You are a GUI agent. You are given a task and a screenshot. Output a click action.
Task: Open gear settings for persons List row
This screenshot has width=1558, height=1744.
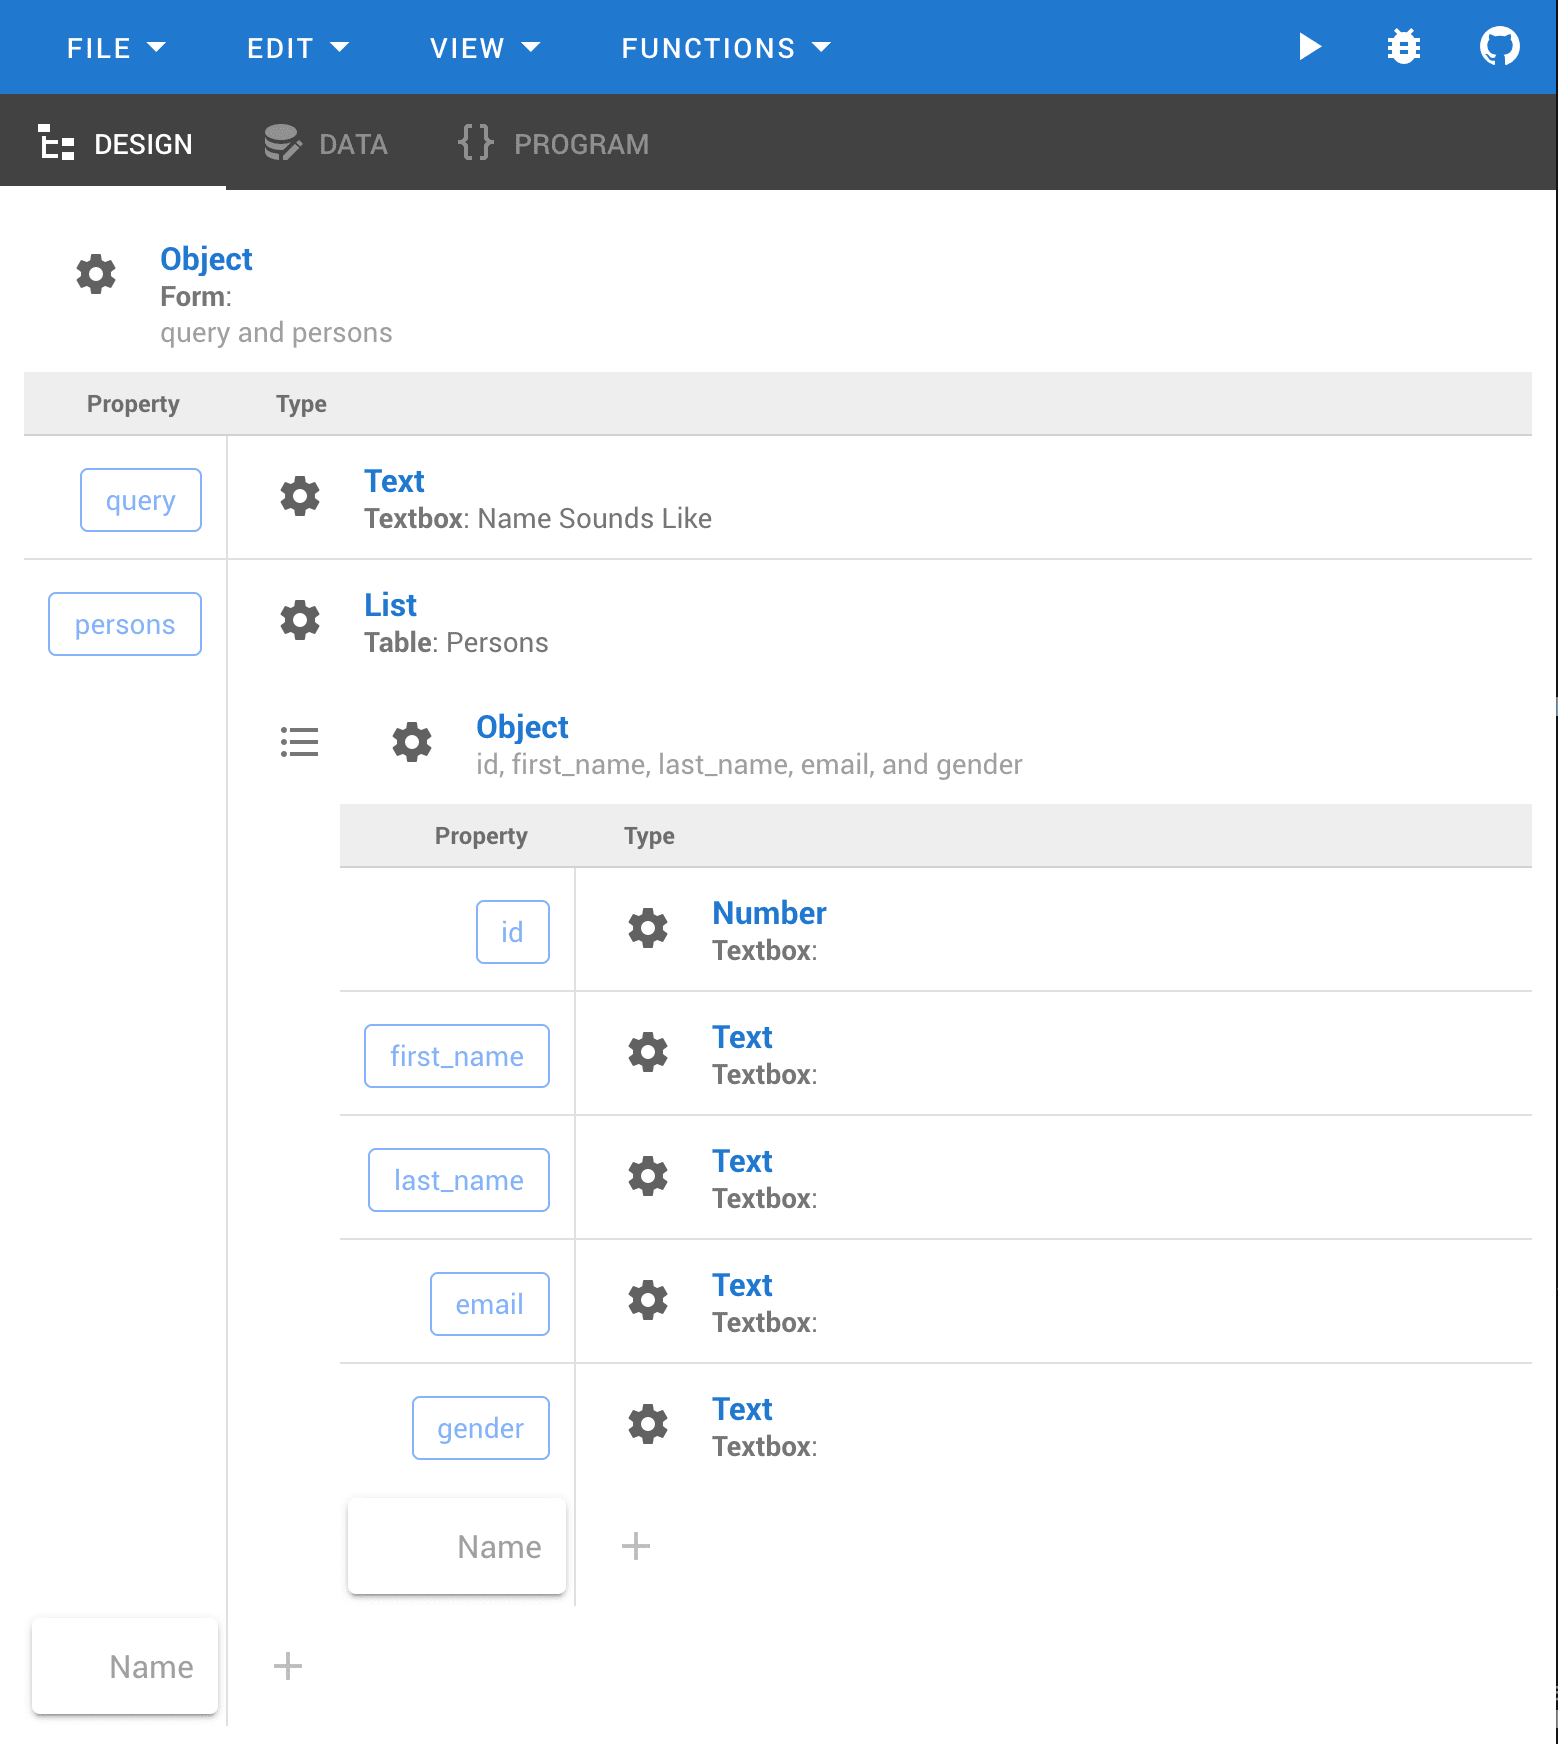(300, 620)
